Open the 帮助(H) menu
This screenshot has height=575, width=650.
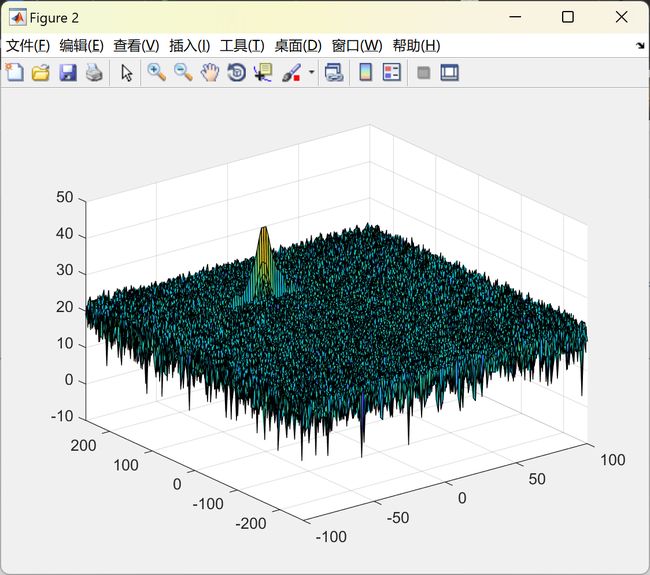pyautogui.click(x=417, y=46)
